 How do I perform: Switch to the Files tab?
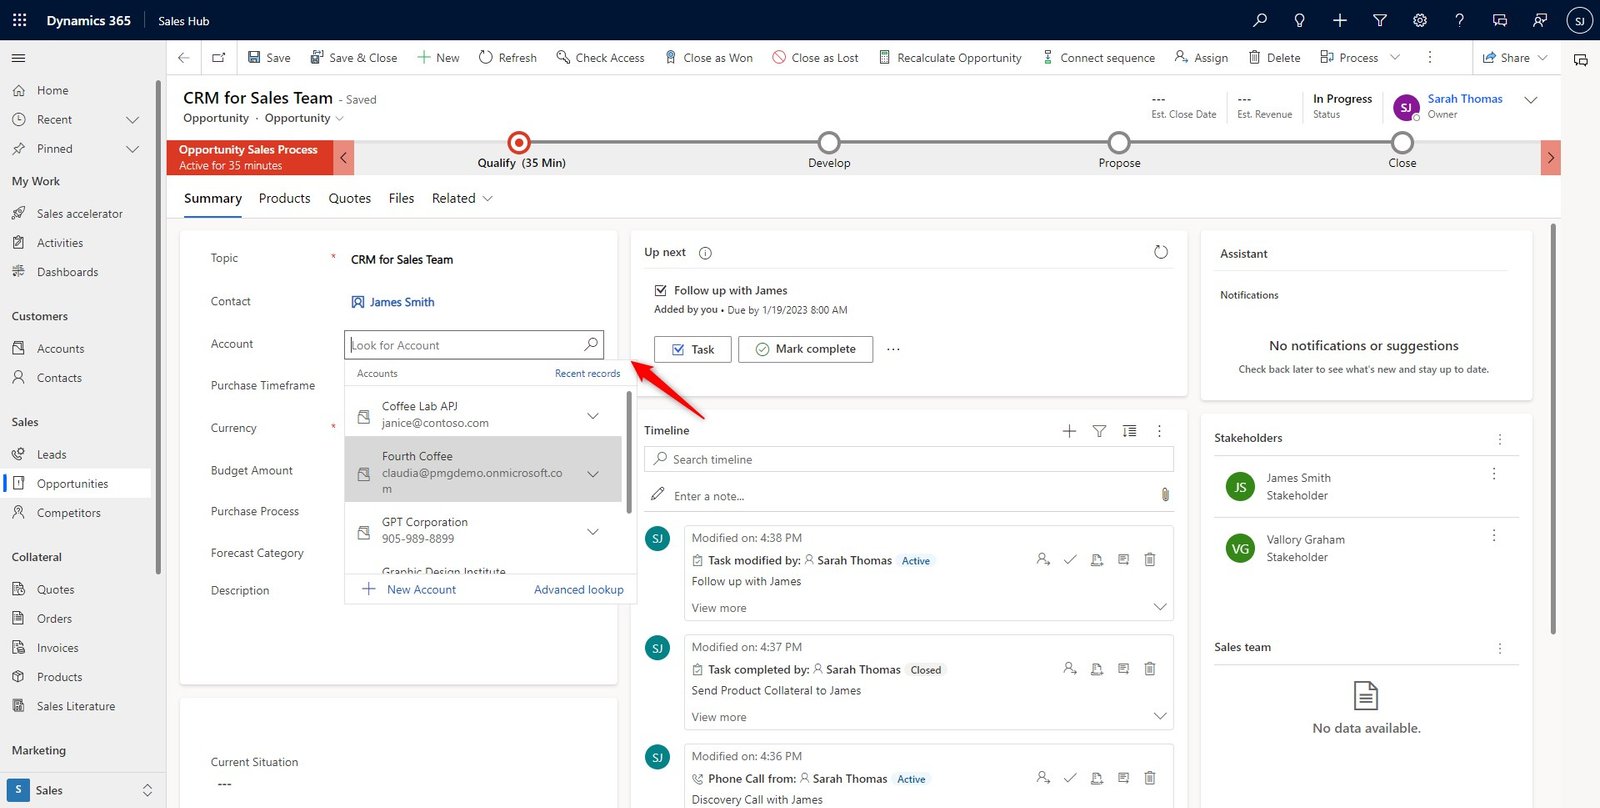click(x=401, y=198)
